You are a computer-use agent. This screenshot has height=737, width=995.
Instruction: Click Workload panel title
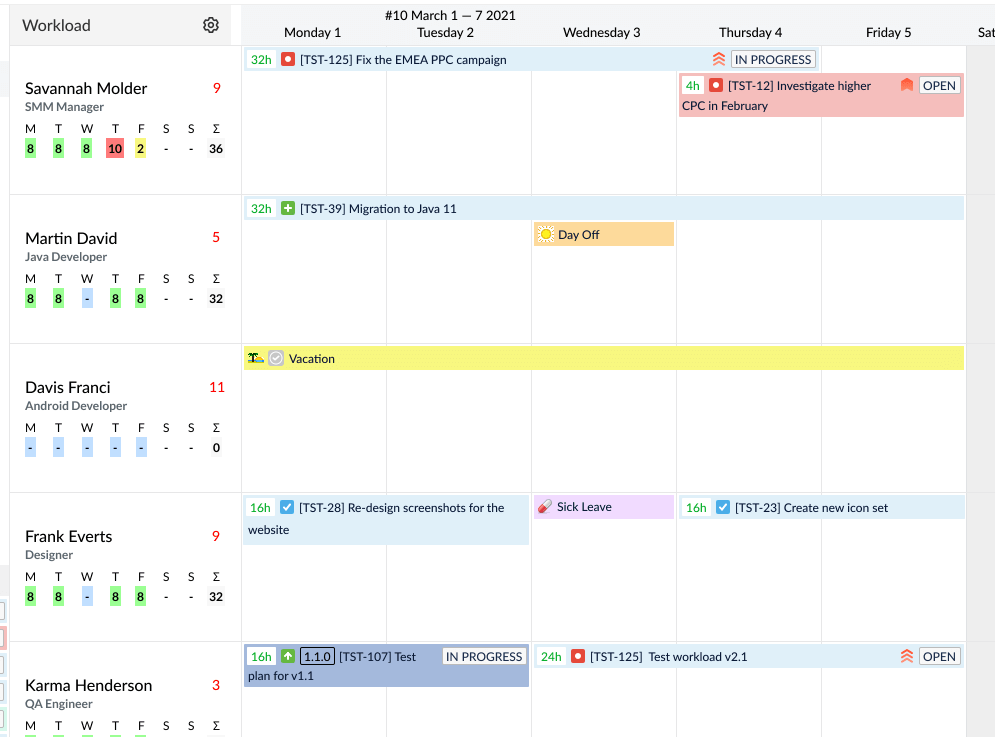tap(56, 25)
